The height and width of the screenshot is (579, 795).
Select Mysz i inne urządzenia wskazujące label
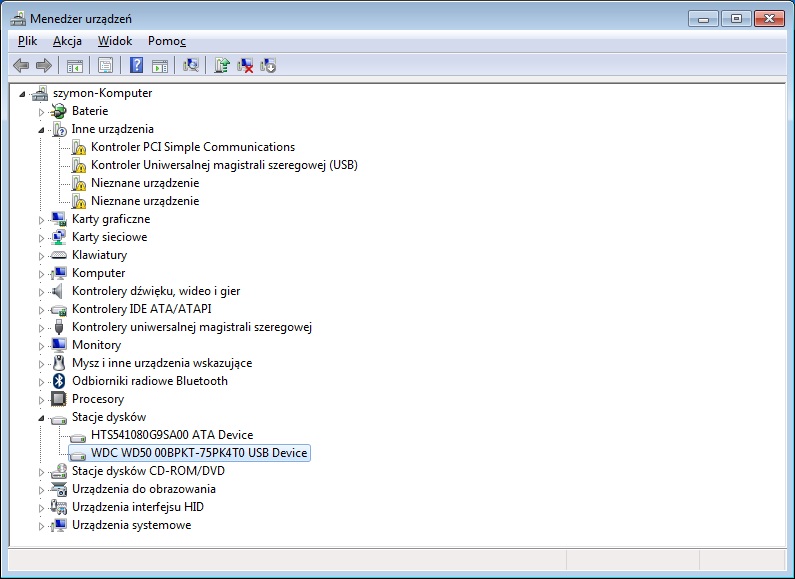[x=162, y=363]
